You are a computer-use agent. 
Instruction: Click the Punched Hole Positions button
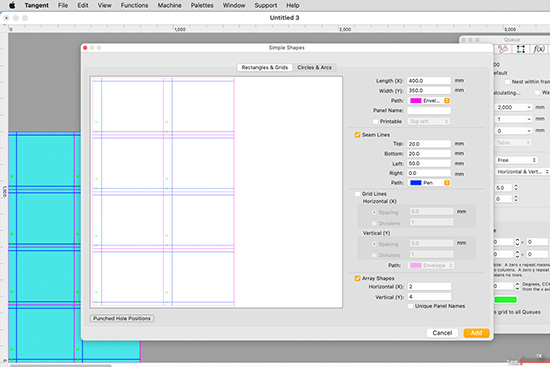(x=122, y=318)
